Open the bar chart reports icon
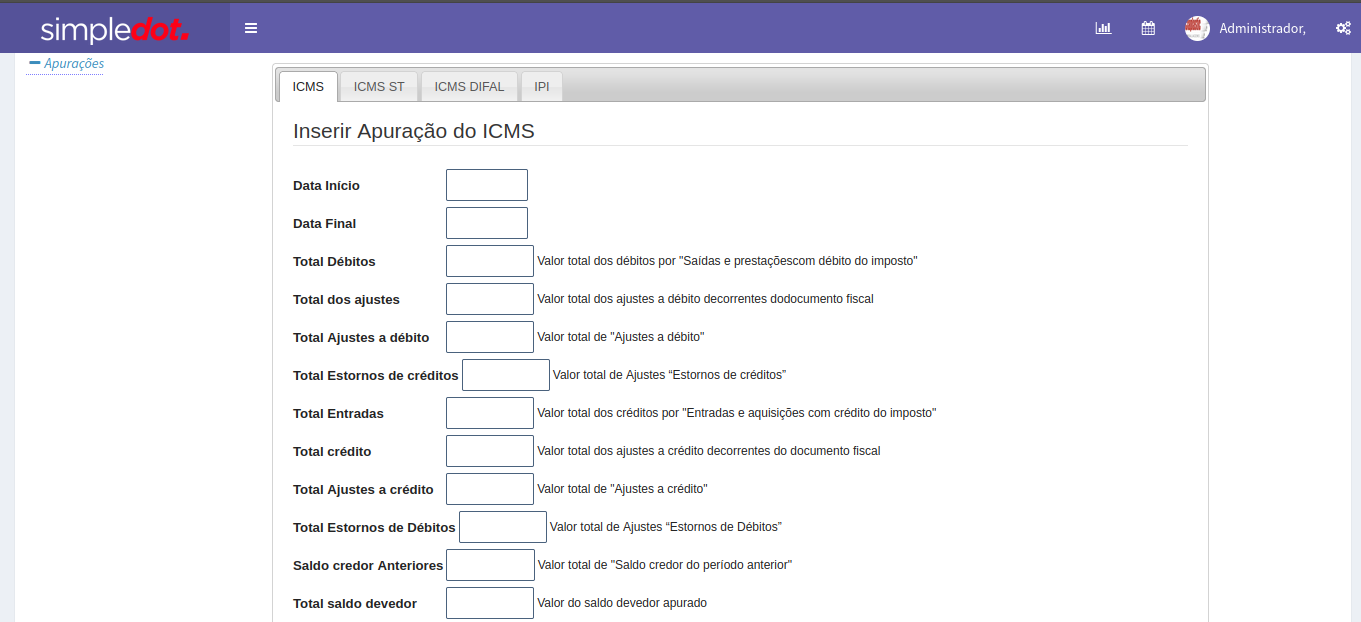Viewport: 1361px width, 622px height. [1103, 28]
